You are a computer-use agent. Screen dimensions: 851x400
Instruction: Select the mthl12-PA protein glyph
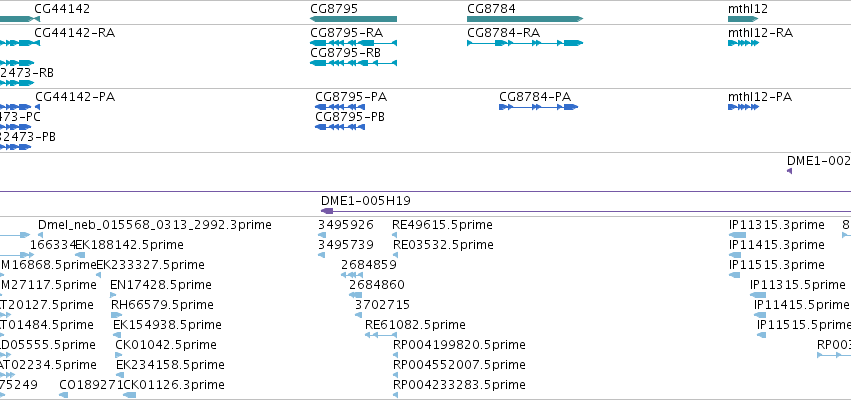[743, 107]
